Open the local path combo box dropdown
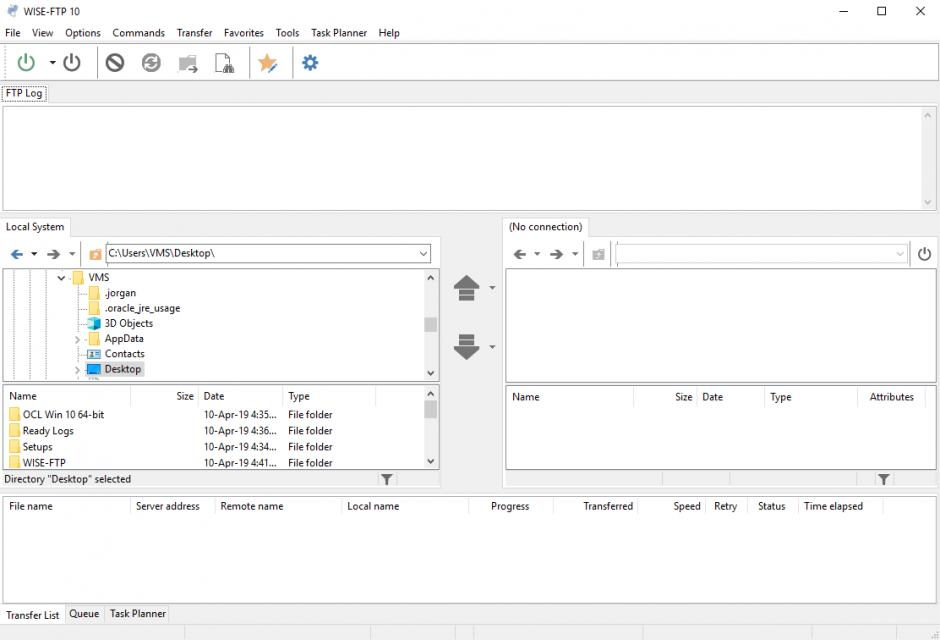The height and width of the screenshot is (640, 940). 423,253
